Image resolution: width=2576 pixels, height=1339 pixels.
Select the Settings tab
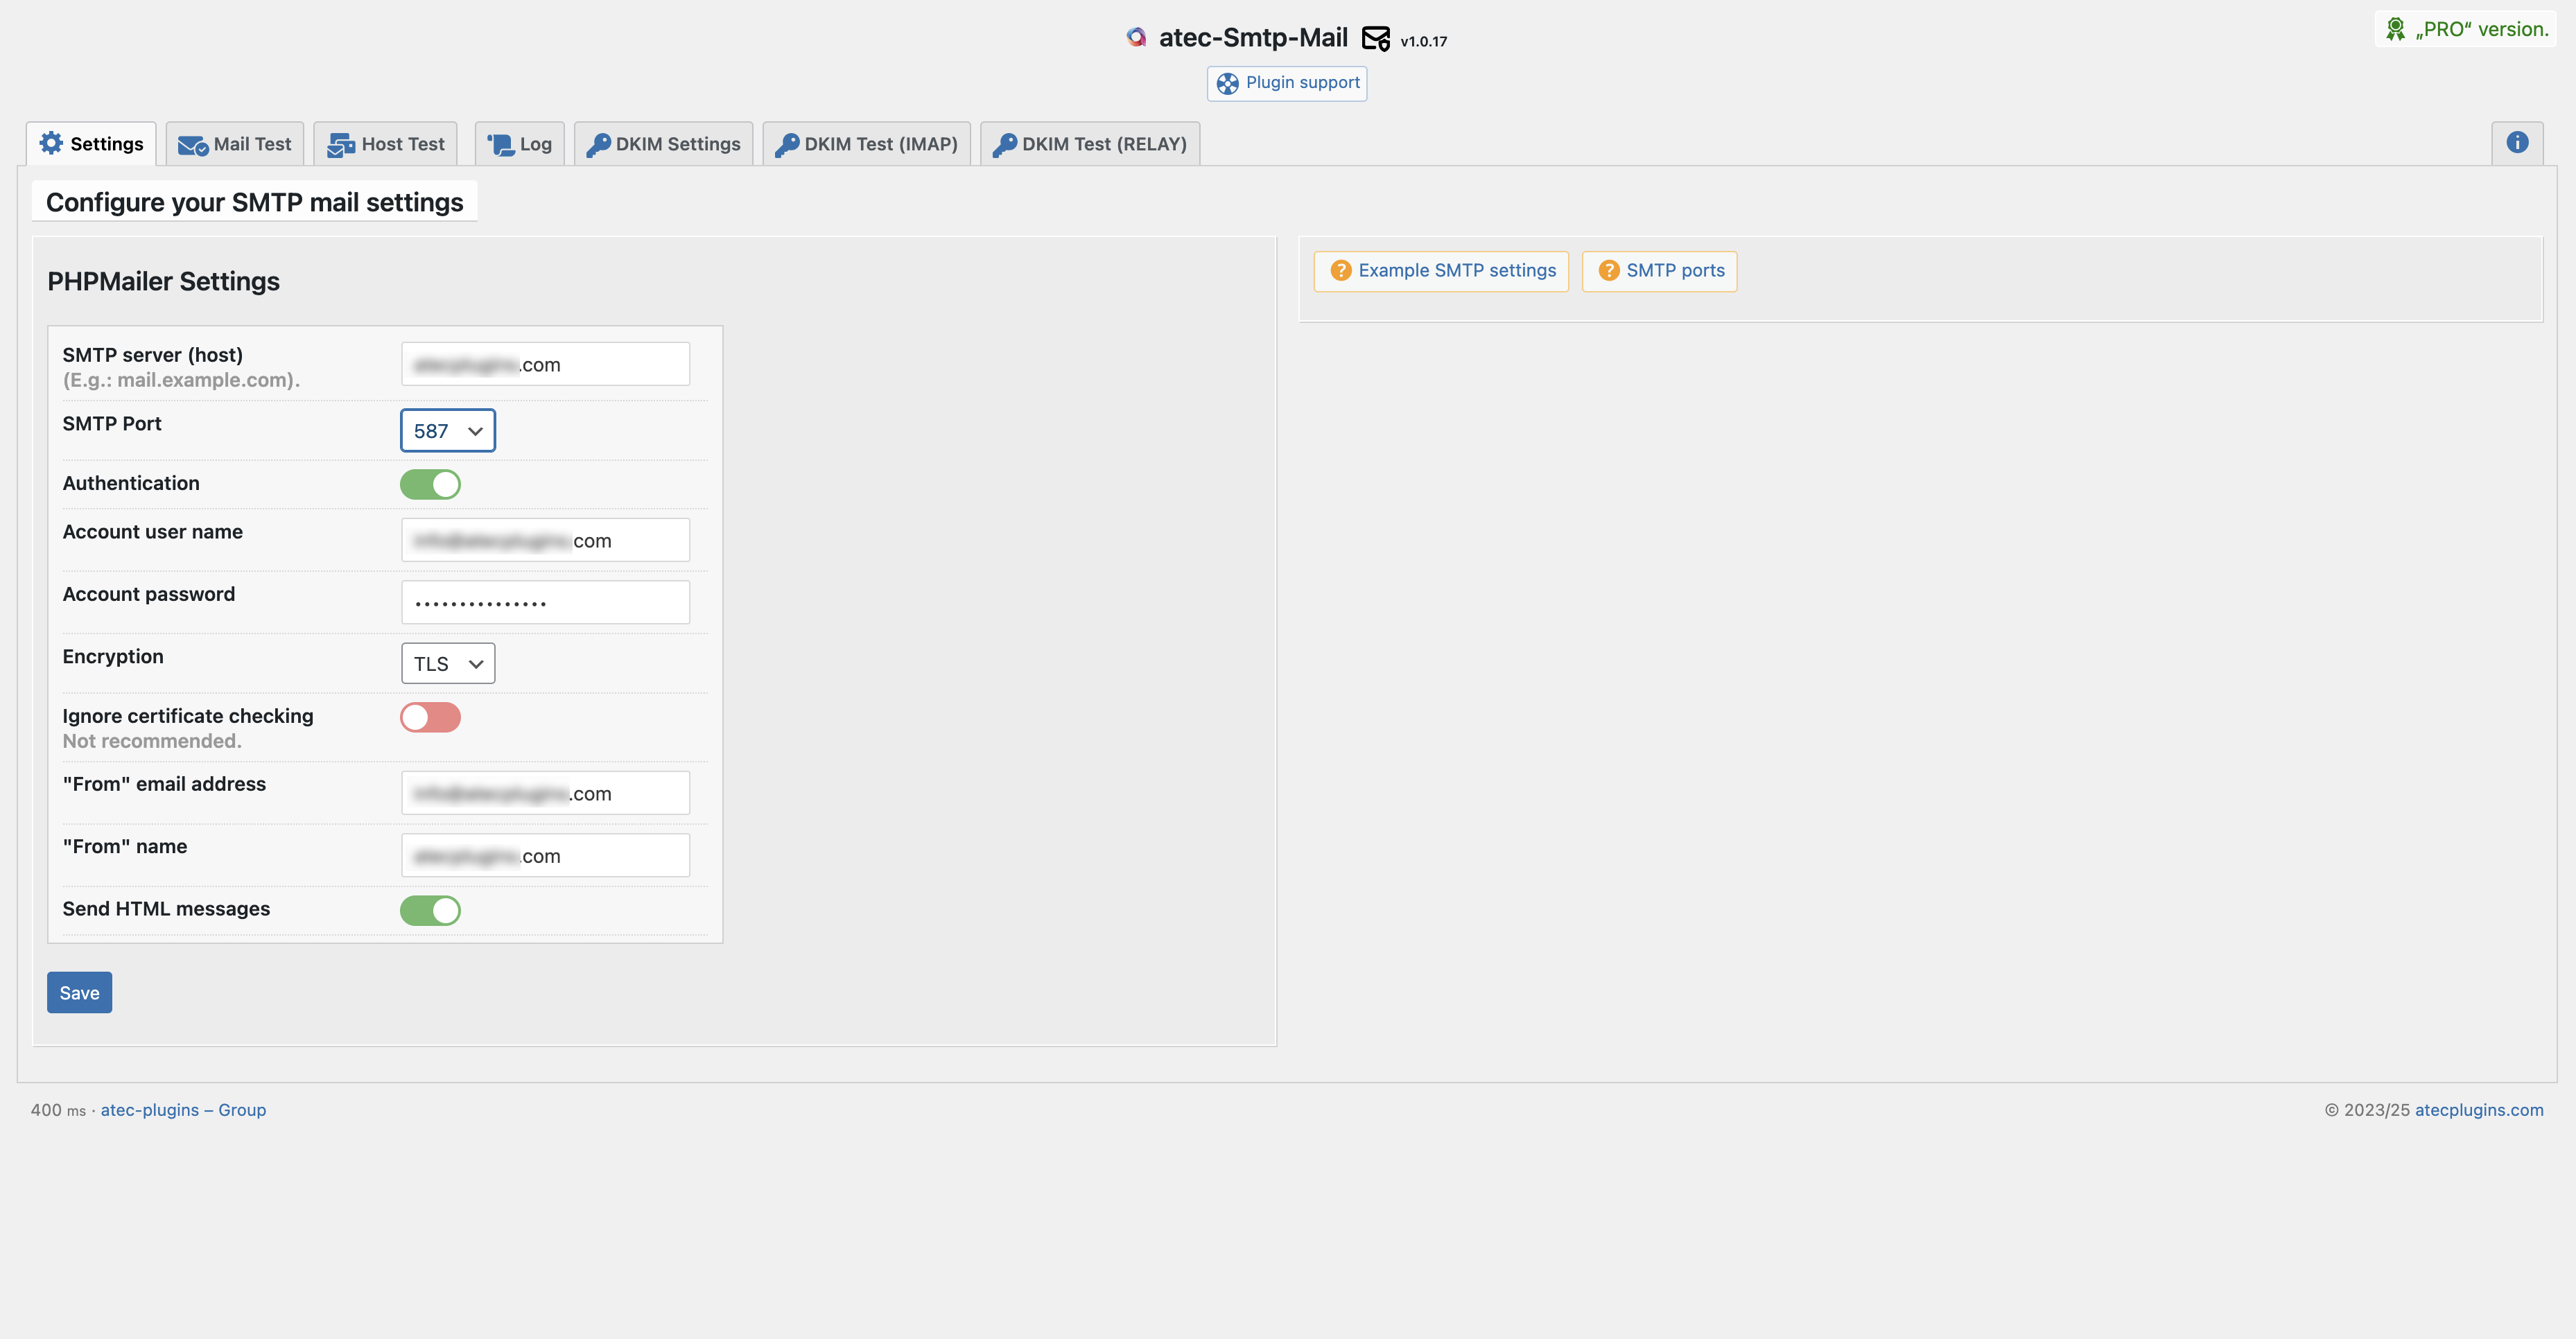click(91, 144)
